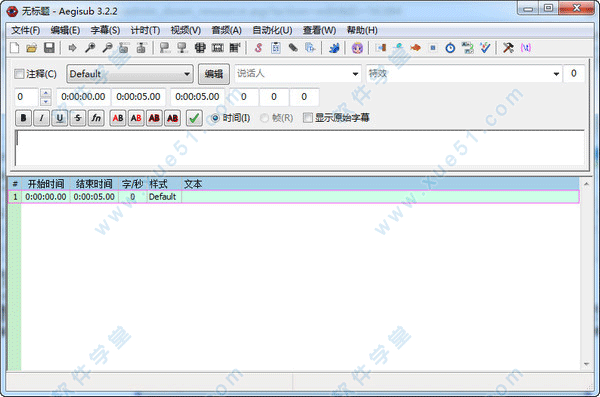The width and height of the screenshot is (600, 397).
Task: Snap subtitles to scene icon
Action: click(x=217, y=48)
